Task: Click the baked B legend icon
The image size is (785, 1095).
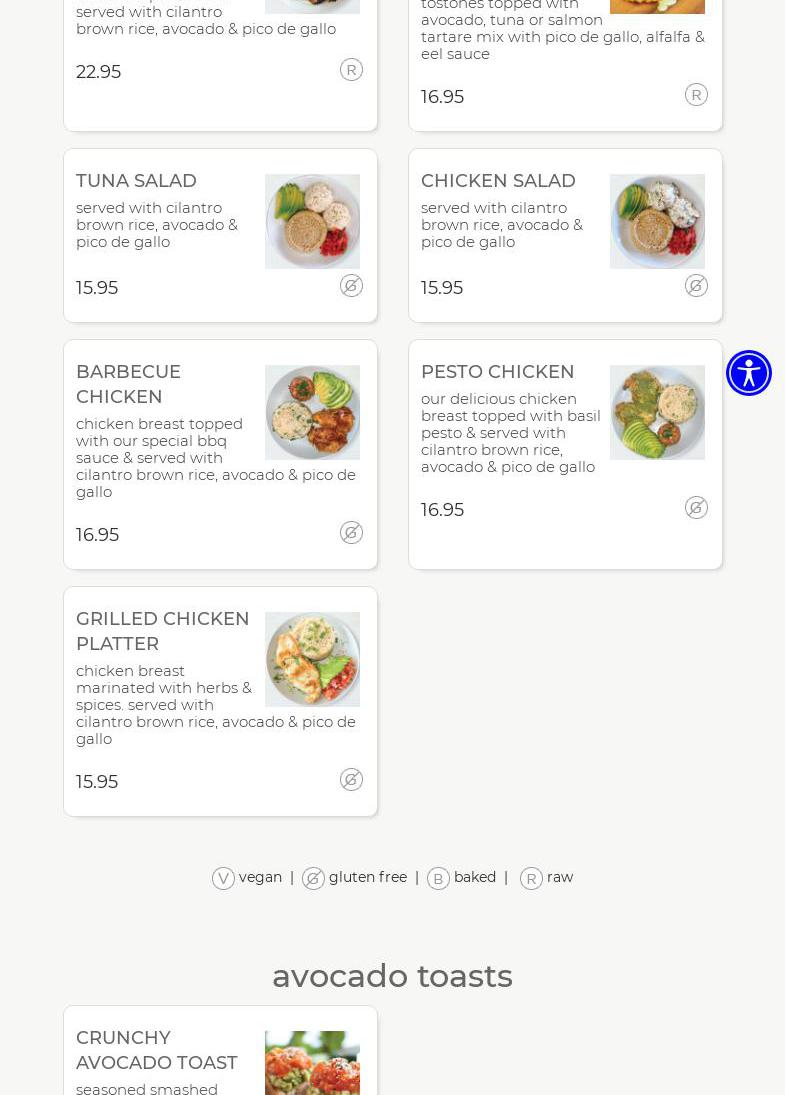Action: (x=438, y=878)
